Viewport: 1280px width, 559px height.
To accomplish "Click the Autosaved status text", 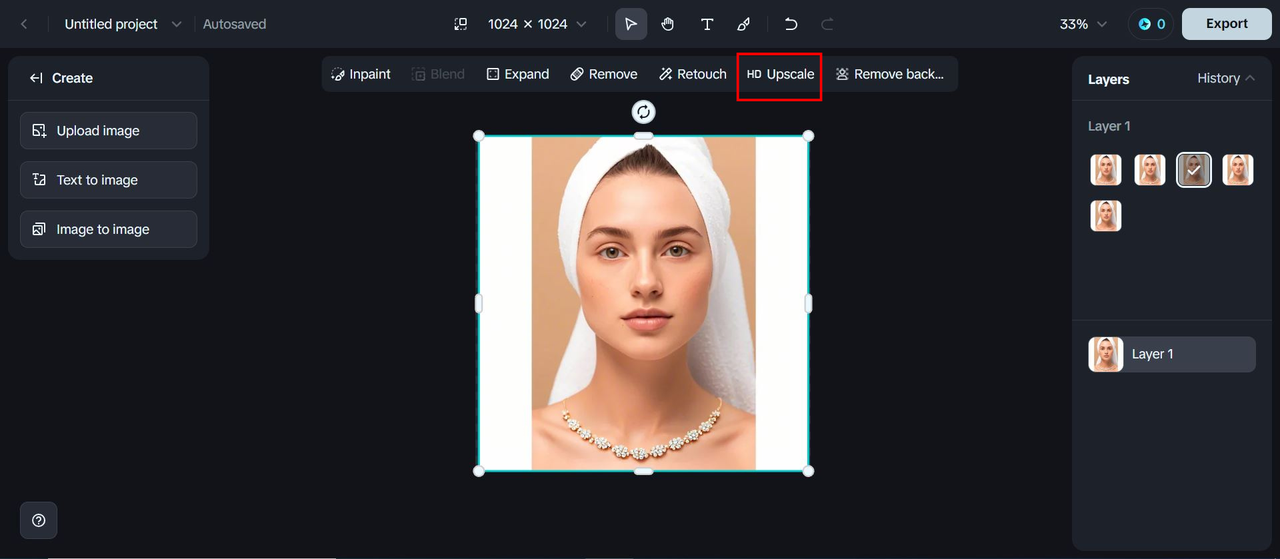I will click(234, 24).
